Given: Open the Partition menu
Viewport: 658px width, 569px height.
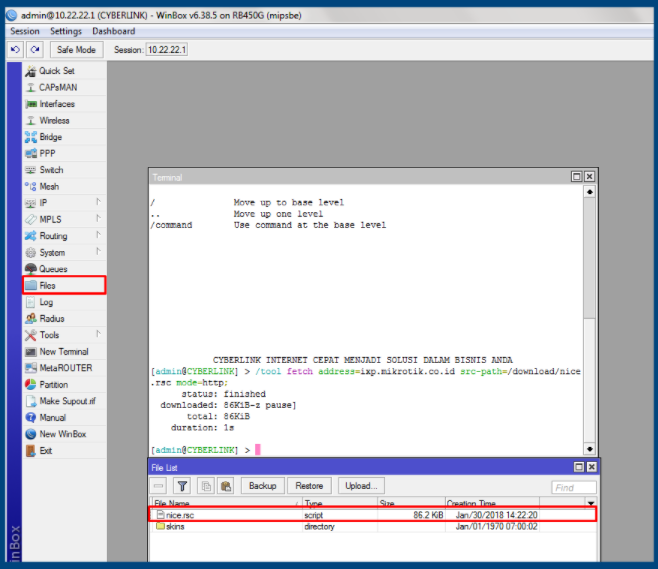Looking at the screenshot, I should [64, 384].
